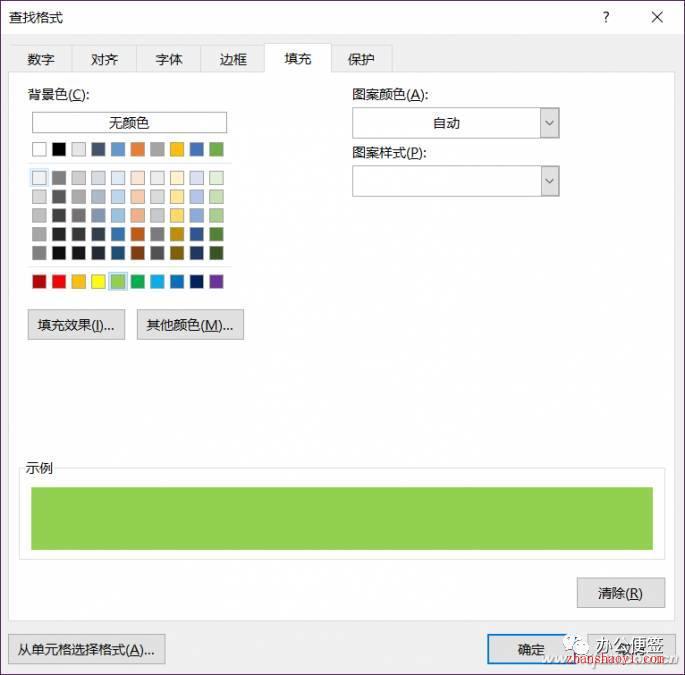The width and height of the screenshot is (685, 675).
Task: Click the 清除 button
Action: (x=620, y=593)
